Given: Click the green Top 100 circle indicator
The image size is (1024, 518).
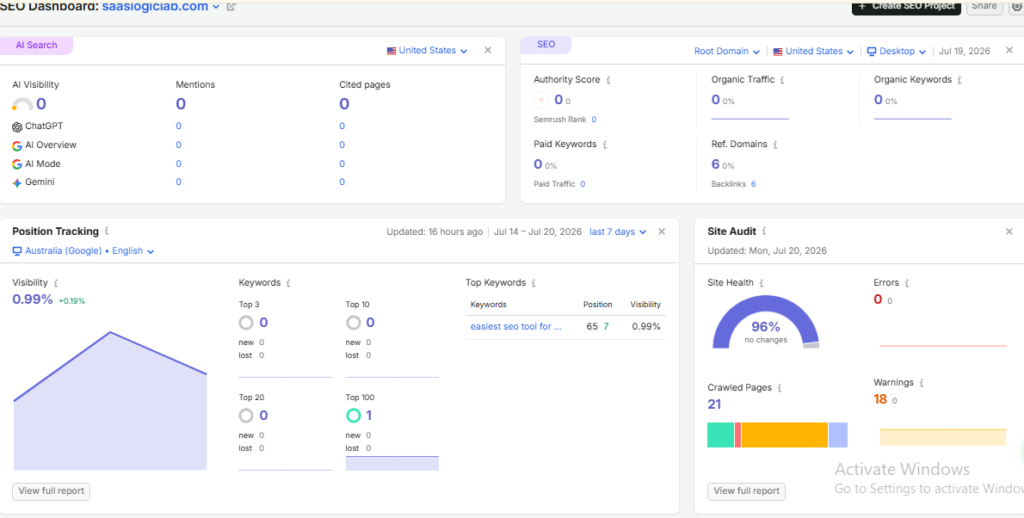Looking at the screenshot, I should [353, 415].
